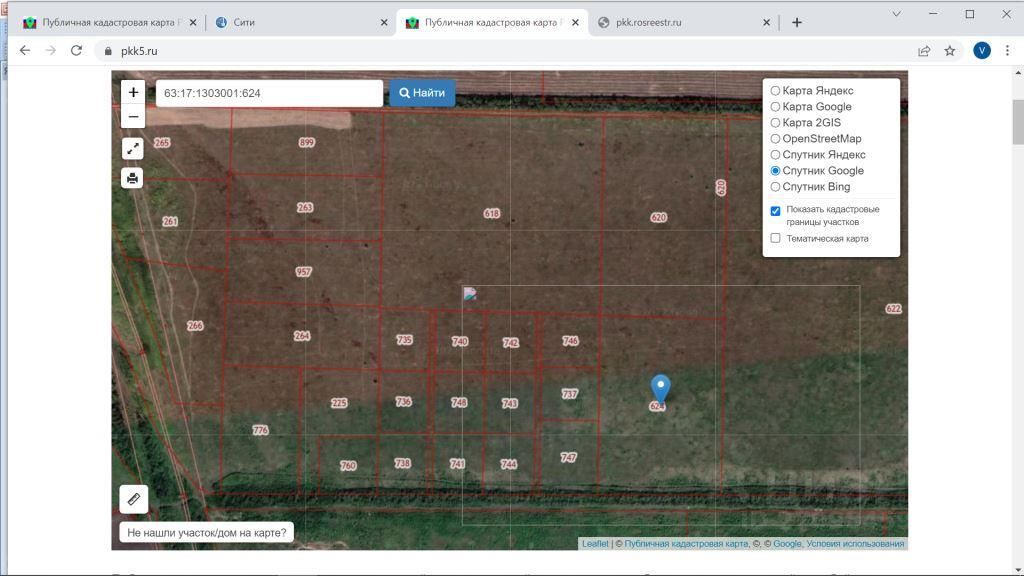Zoom in the map with plus button
Screen dimensions: 1024x576
[133, 92]
